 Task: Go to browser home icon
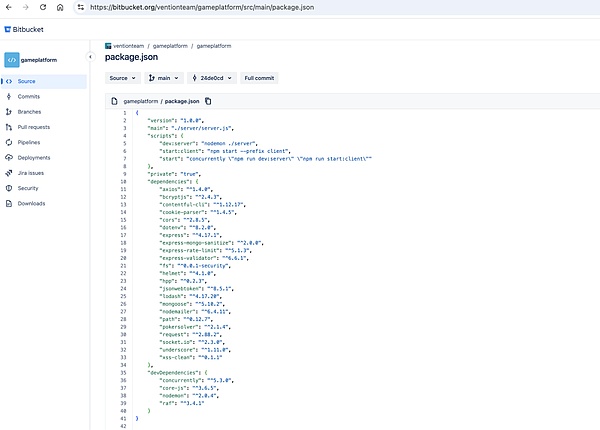59,7
